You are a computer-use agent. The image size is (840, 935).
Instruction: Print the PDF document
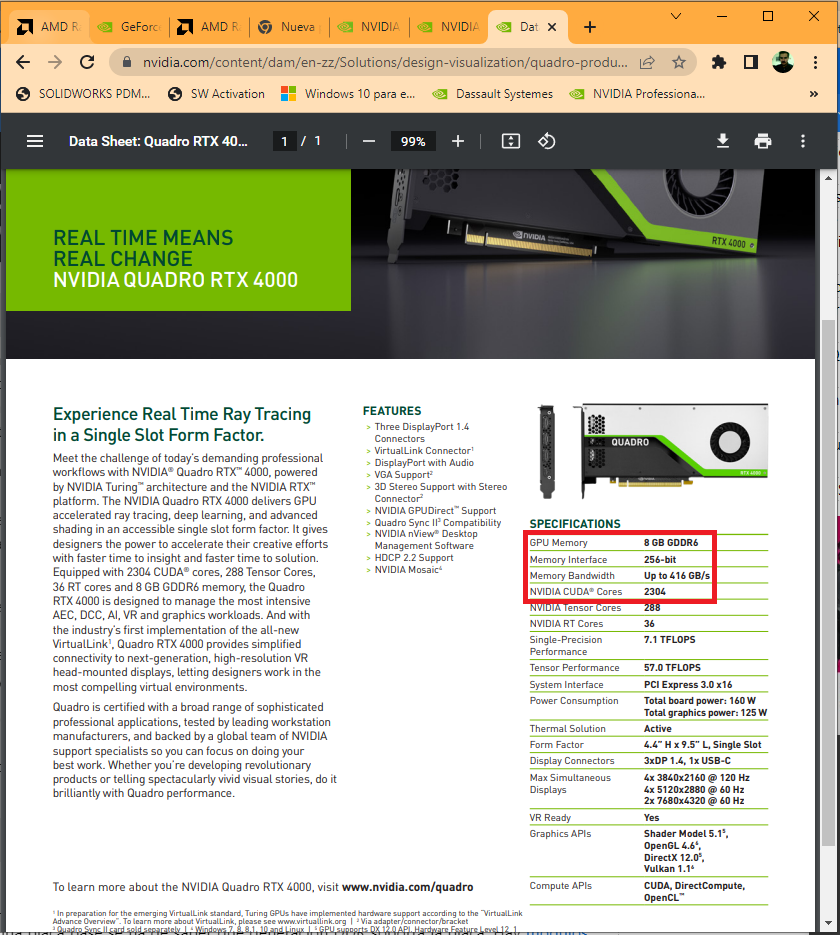point(762,141)
